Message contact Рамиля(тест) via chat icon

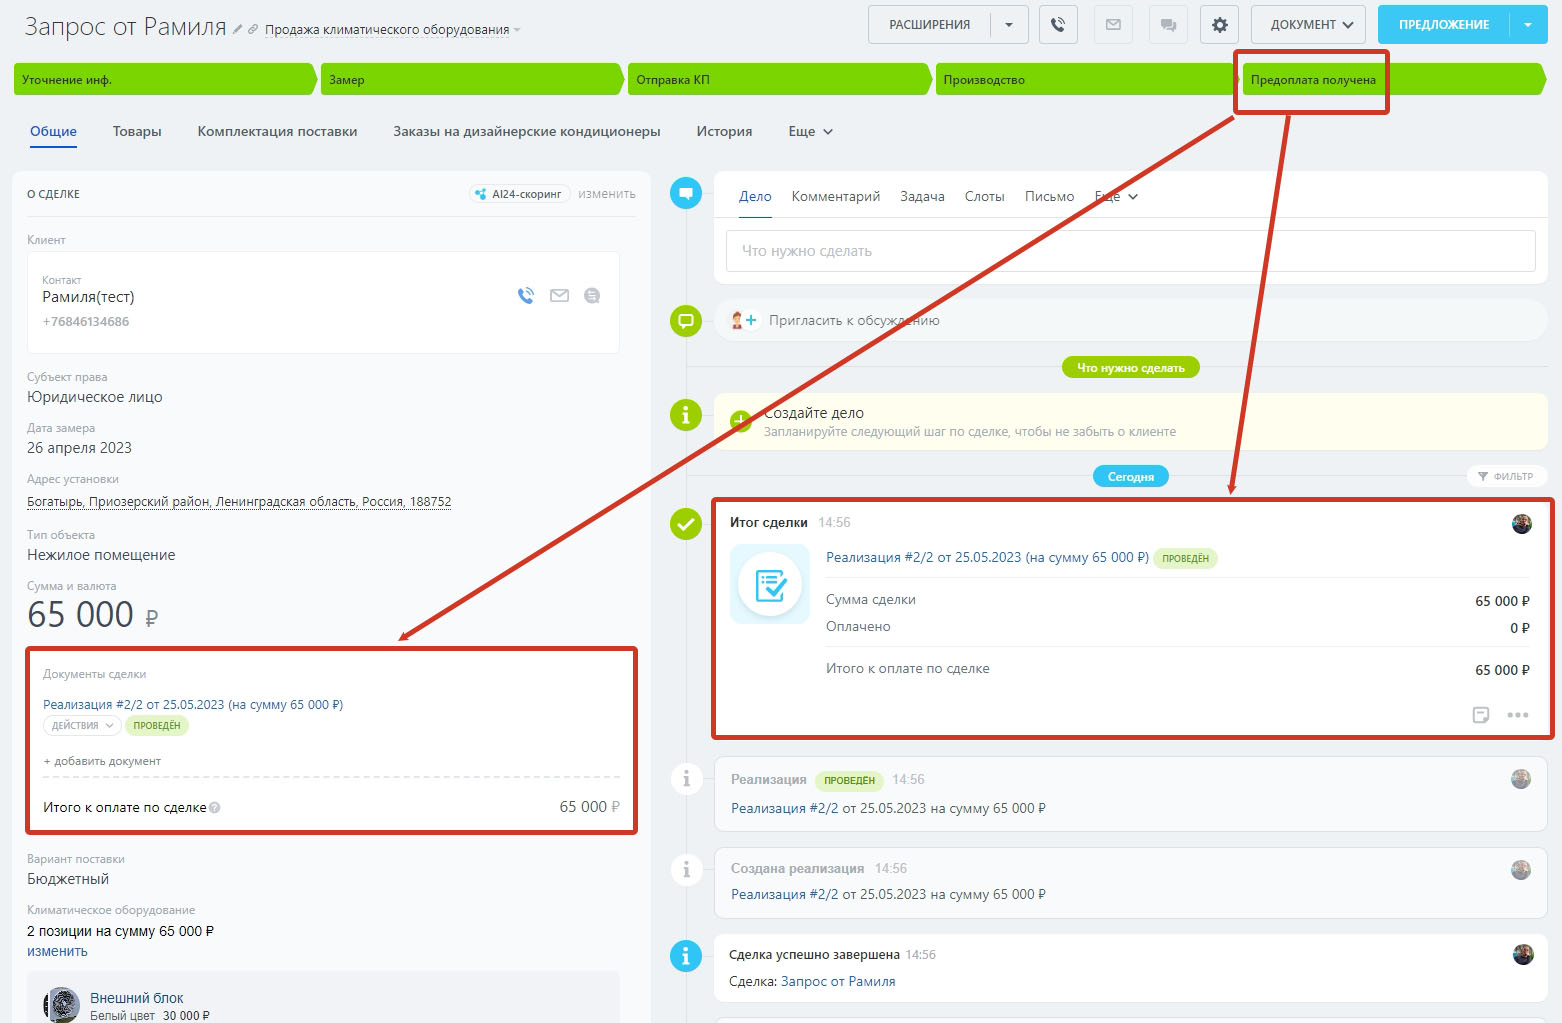point(592,295)
